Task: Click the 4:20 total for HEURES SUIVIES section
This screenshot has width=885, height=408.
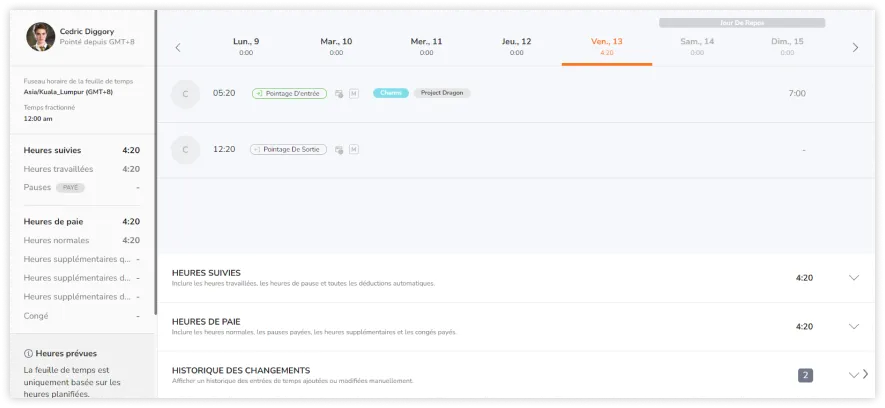Action: [x=804, y=278]
